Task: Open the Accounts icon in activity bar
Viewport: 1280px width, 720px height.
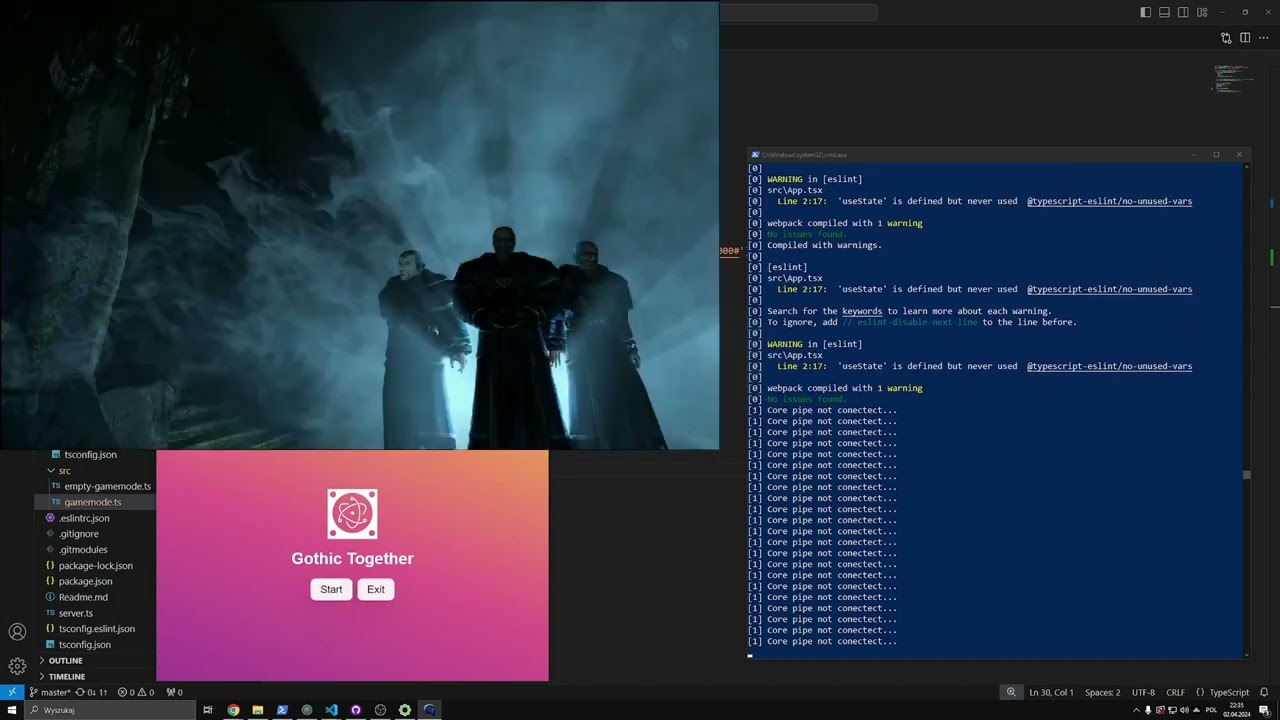Action: click(17, 632)
